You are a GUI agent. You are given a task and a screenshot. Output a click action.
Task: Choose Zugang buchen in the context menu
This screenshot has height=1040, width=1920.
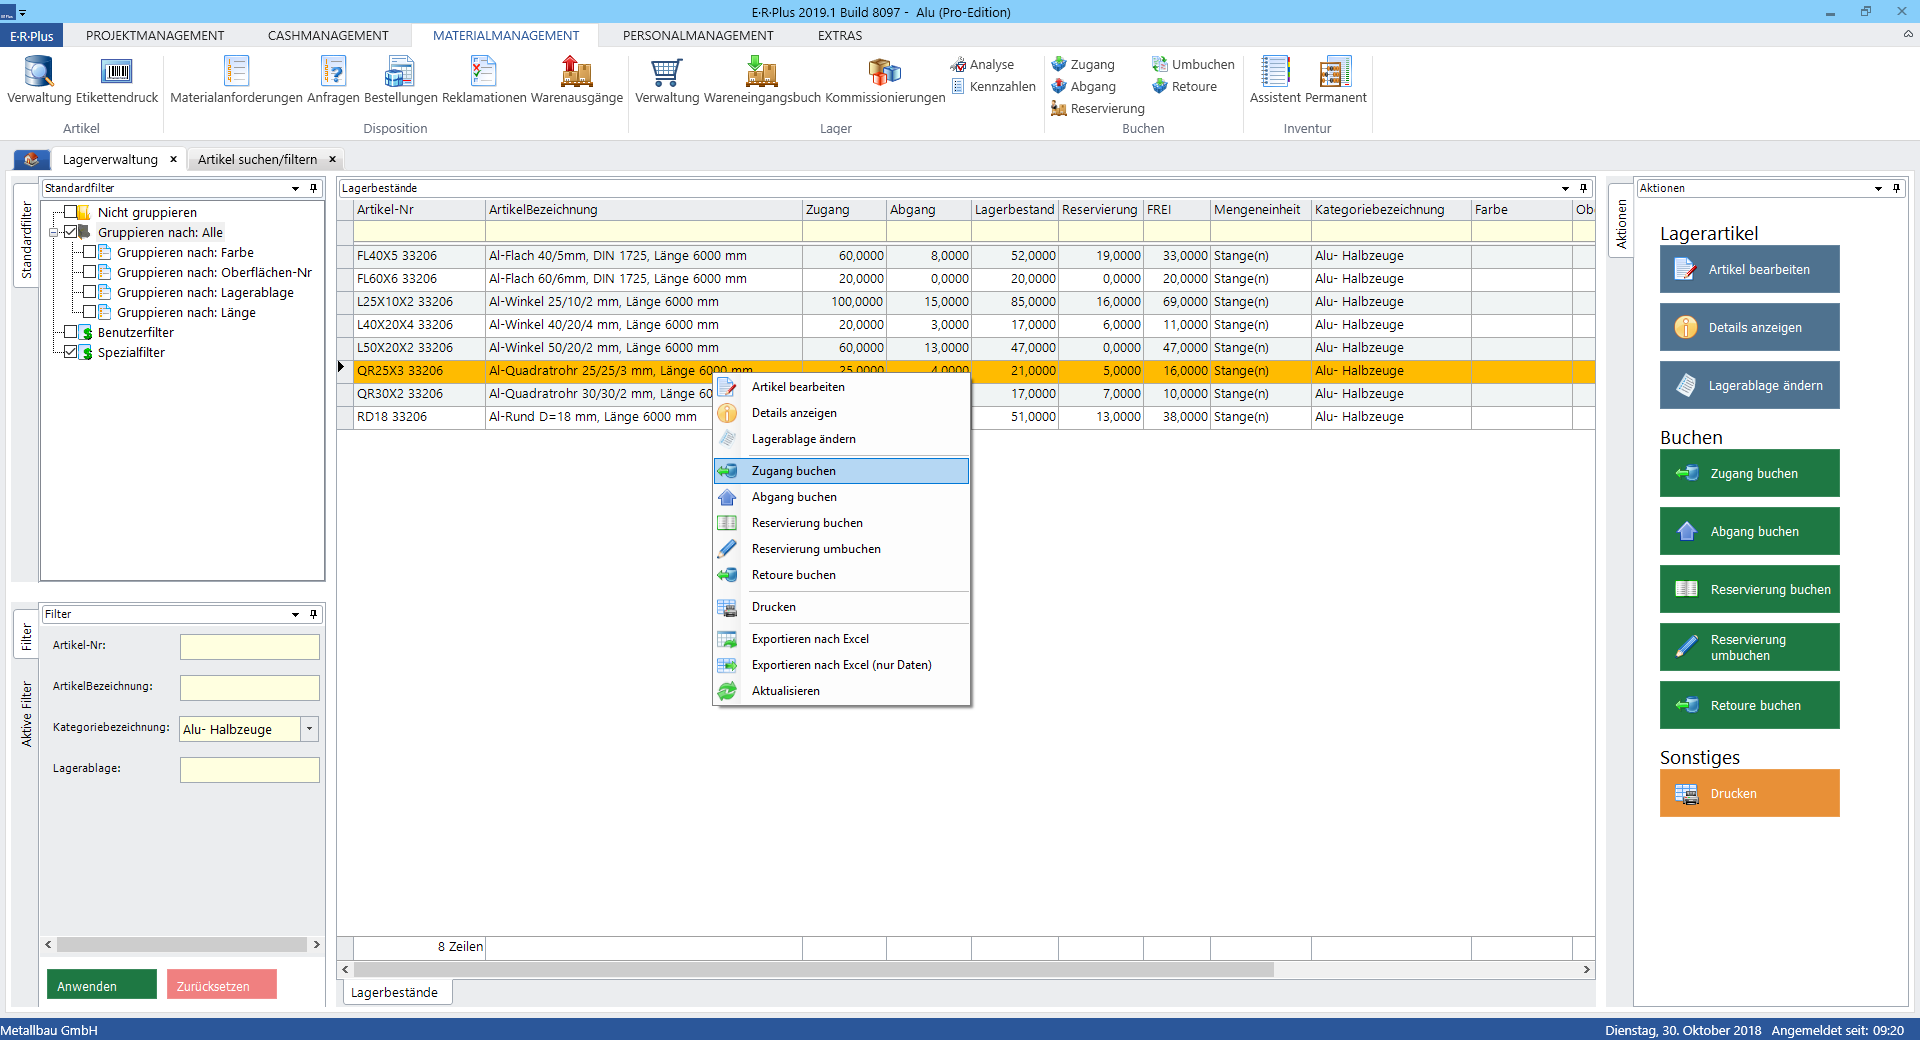click(x=841, y=471)
